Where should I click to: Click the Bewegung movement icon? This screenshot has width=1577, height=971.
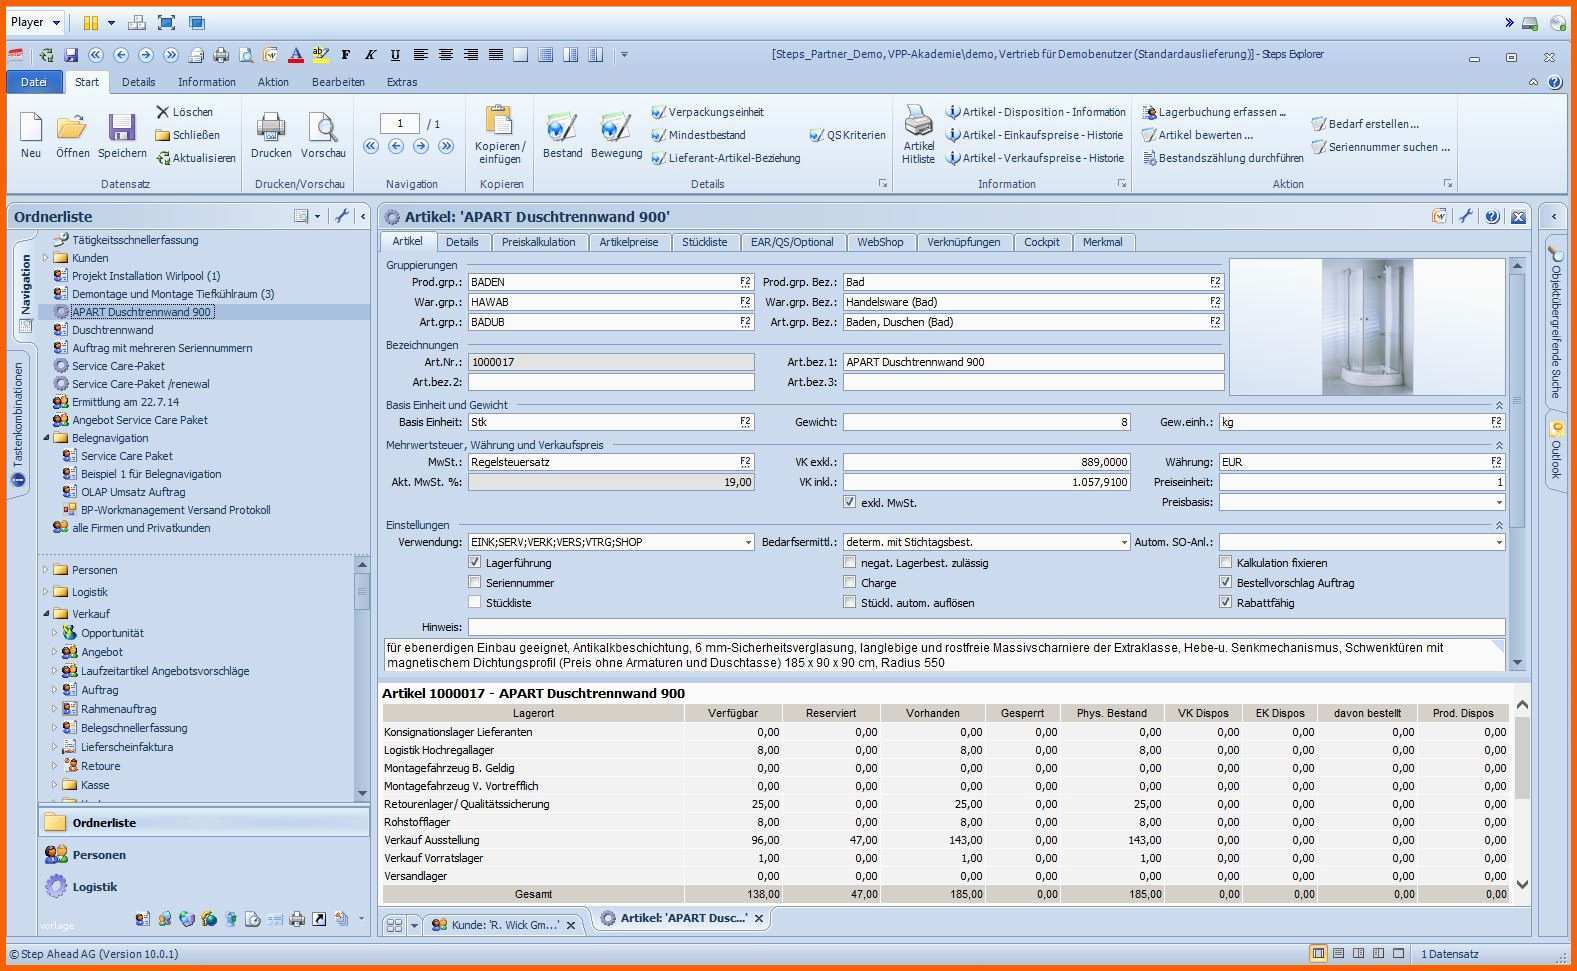click(x=616, y=128)
